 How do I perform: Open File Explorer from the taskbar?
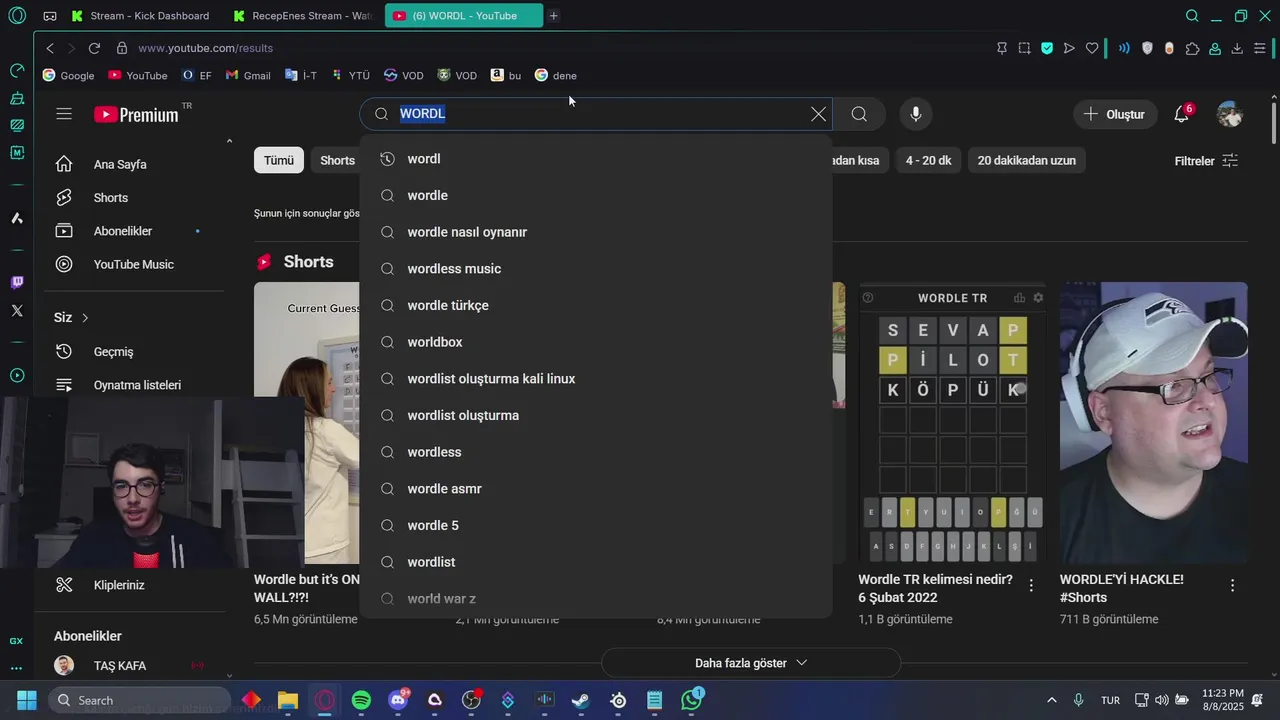[x=288, y=700]
